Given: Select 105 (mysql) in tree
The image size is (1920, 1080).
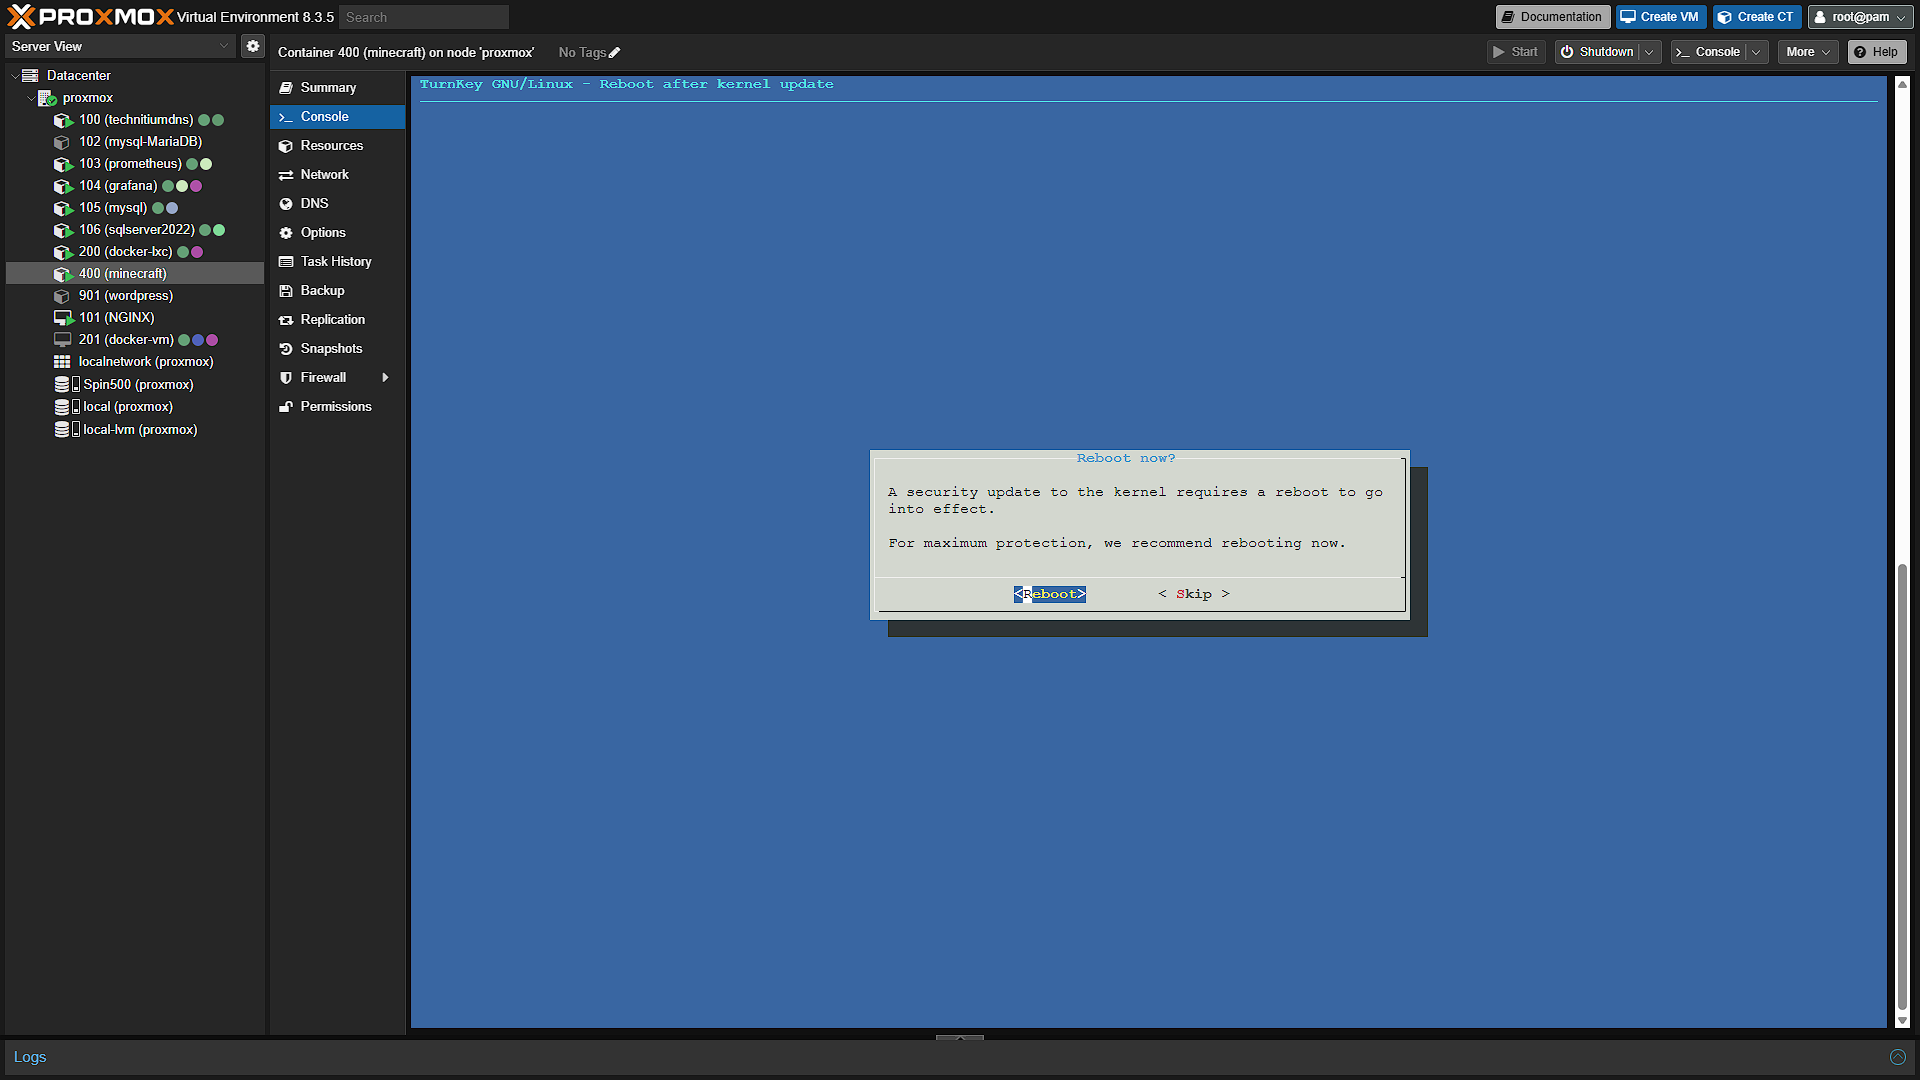Looking at the screenshot, I should (135, 208).
